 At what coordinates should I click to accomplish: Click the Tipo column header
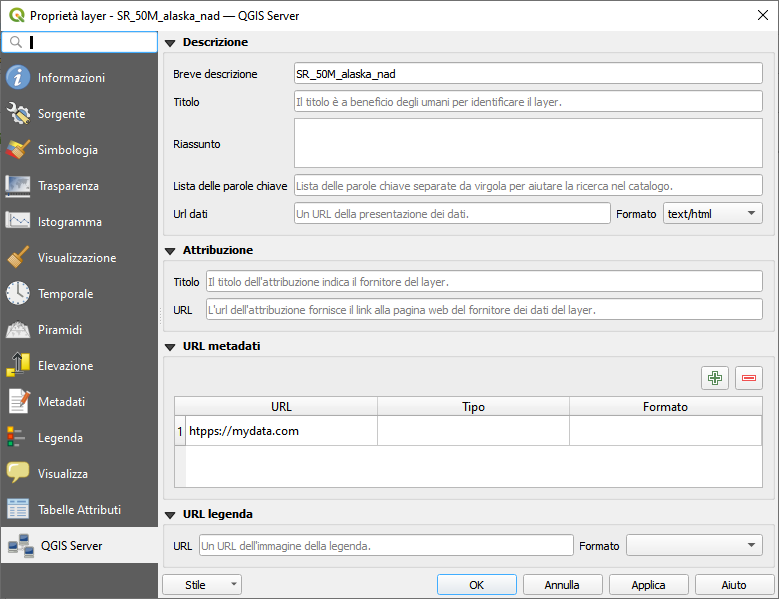[473, 407]
